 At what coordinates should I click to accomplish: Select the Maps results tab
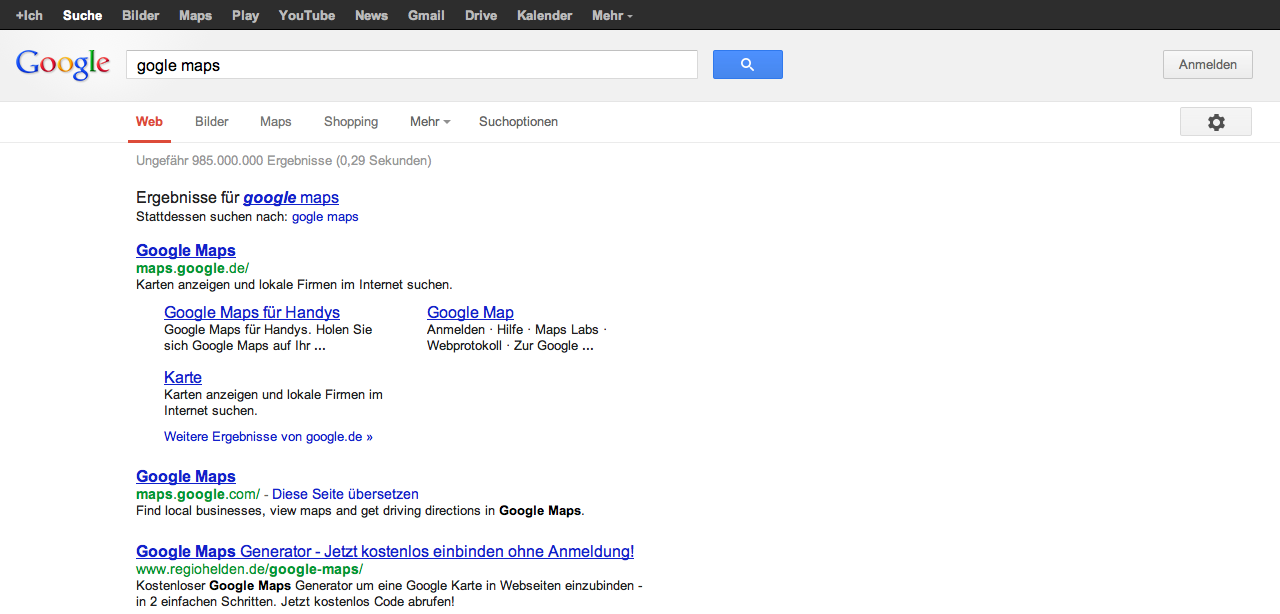pyautogui.click(x=276, y=122)
